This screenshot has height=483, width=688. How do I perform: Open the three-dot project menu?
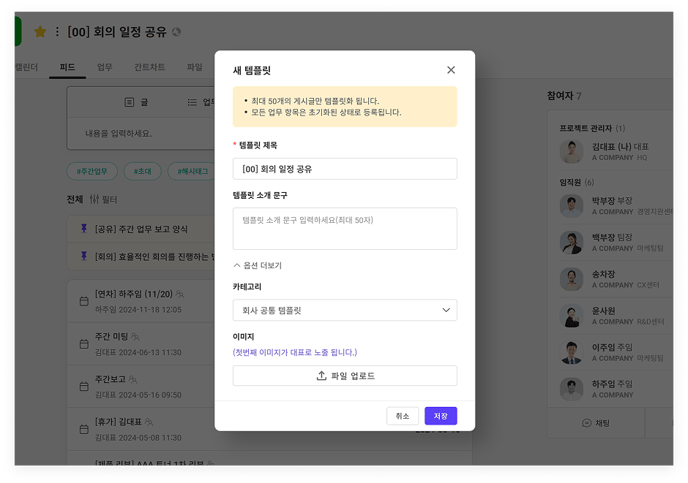[x=57, y=32]
